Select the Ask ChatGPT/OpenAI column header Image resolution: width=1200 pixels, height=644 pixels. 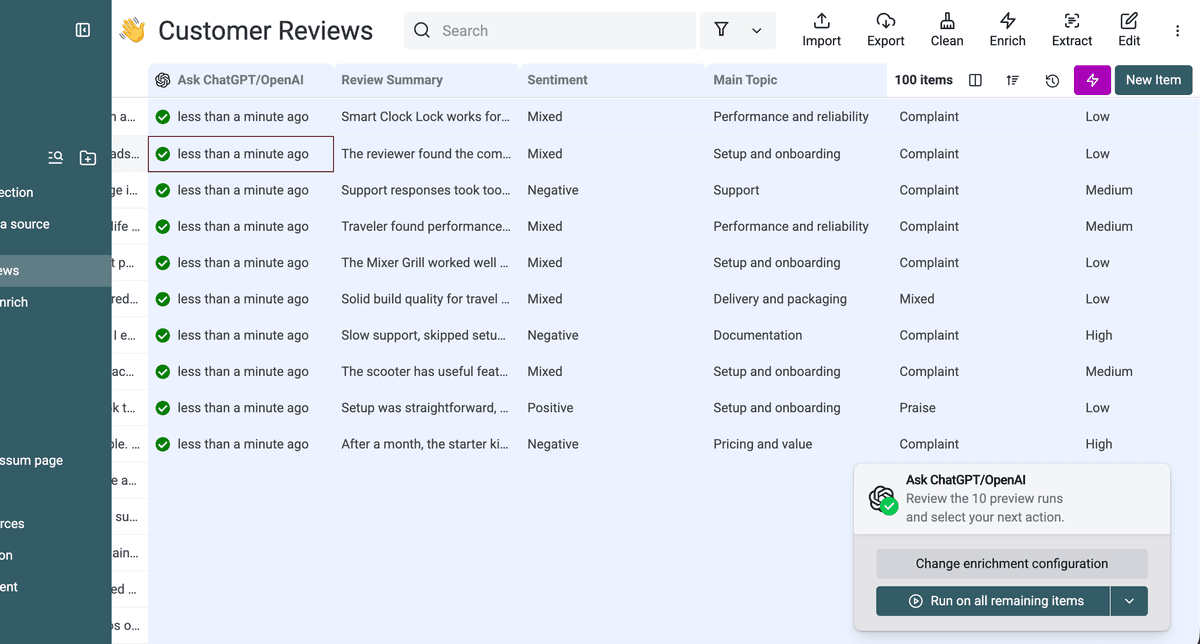(x=240, y=80)
